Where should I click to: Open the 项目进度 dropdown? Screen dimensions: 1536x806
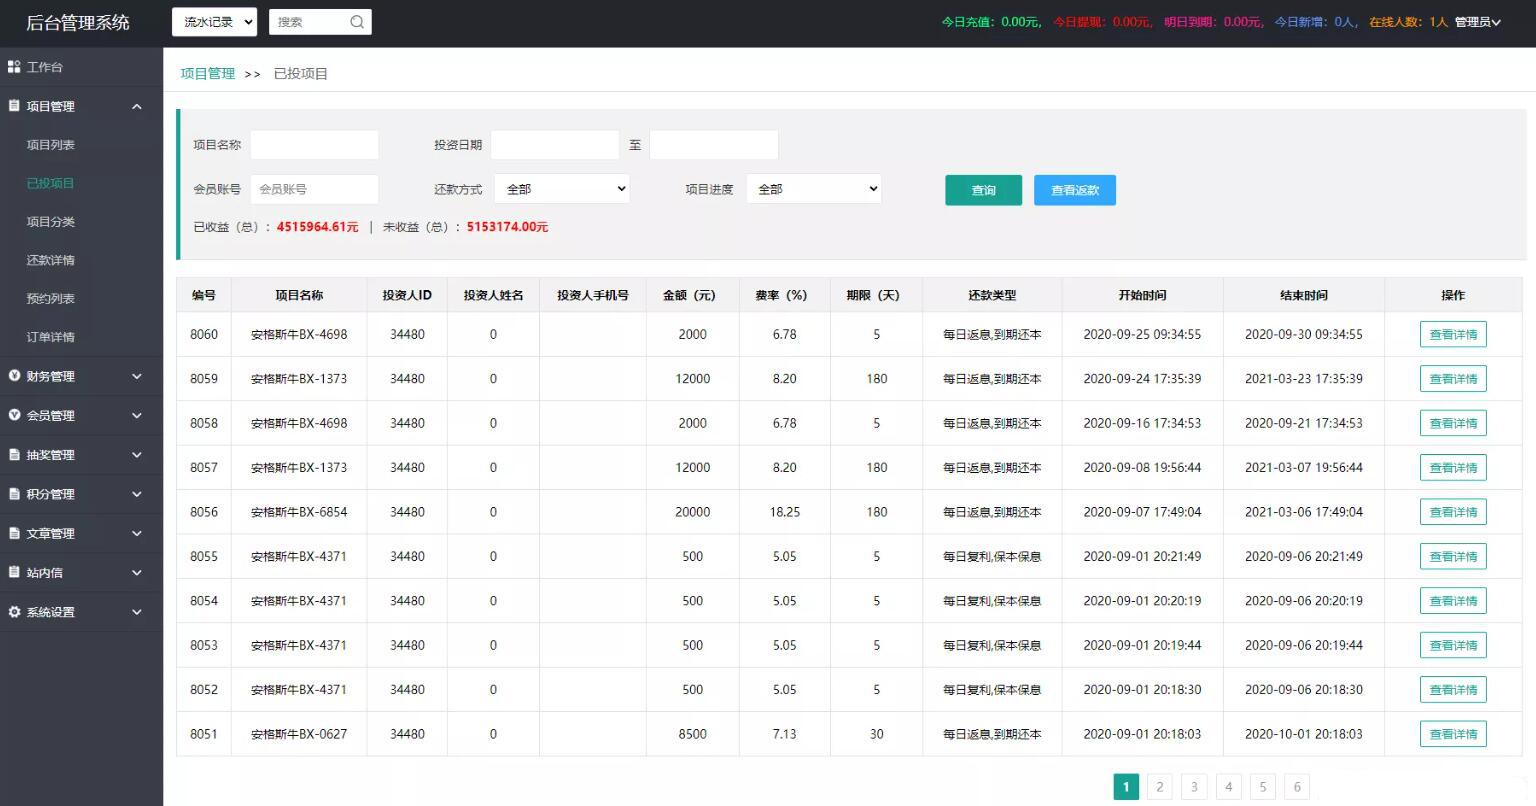pos(814,189)
